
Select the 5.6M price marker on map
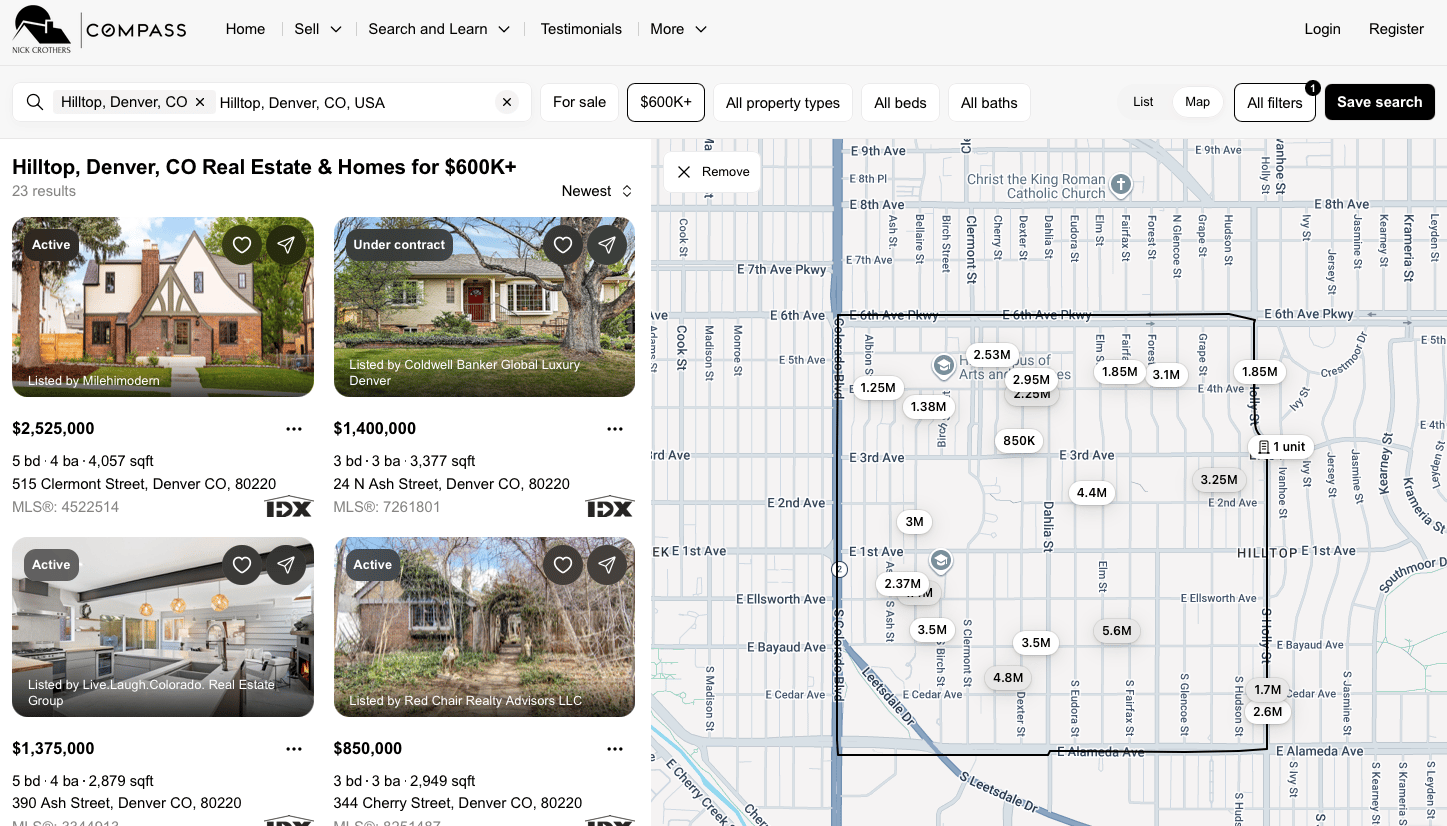tap(1116, 631)
